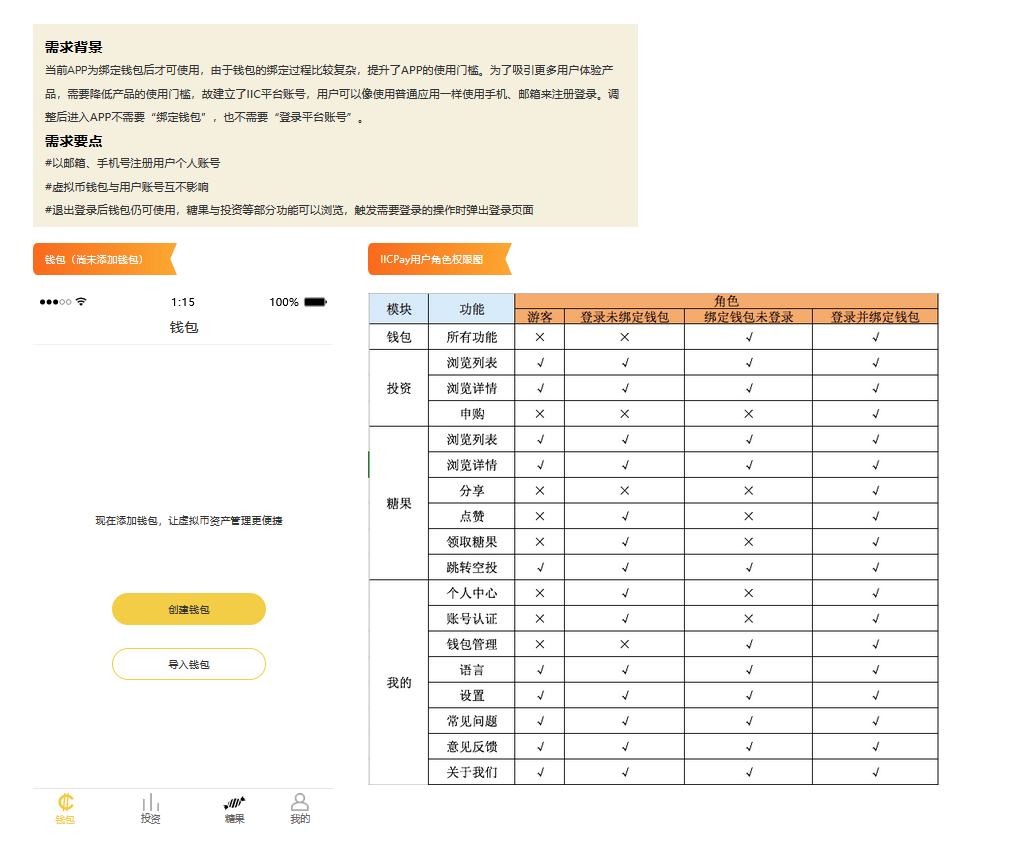This screenshot has height=852, width=1014.
Task: Click the 跳转空投 function cell
Action: tap(471, 567)
